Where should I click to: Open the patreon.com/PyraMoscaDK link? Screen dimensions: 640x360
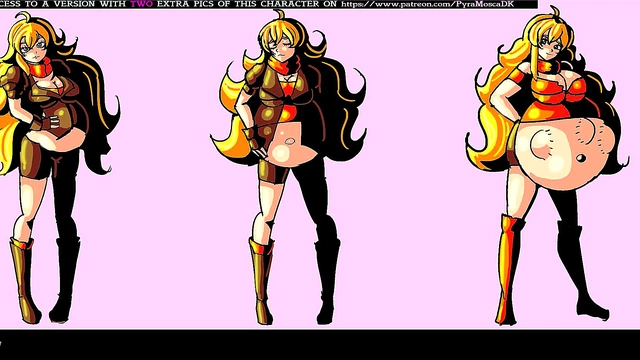click(x=428, y=4)
